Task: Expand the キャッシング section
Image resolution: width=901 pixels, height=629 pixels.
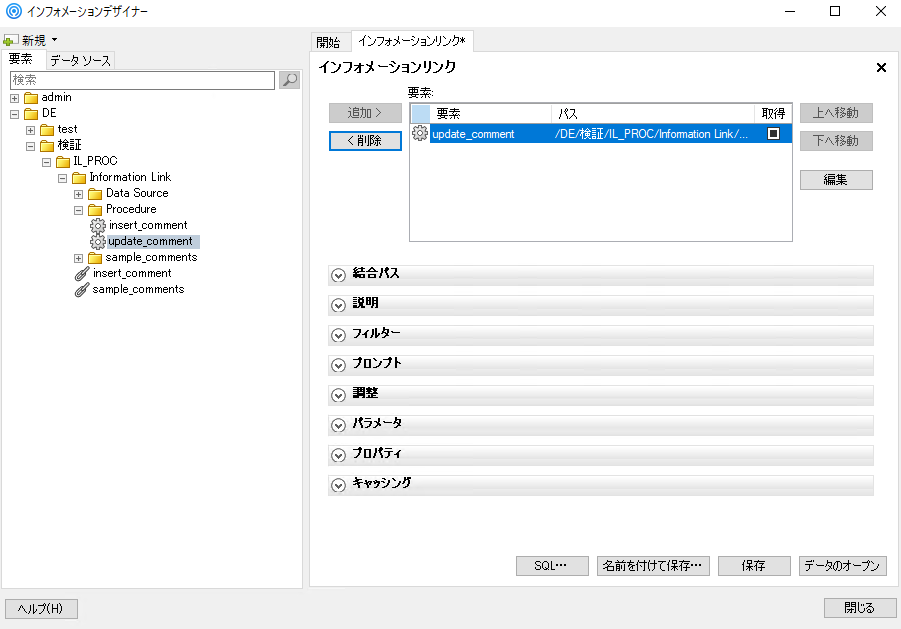Action: pos(338,485)
